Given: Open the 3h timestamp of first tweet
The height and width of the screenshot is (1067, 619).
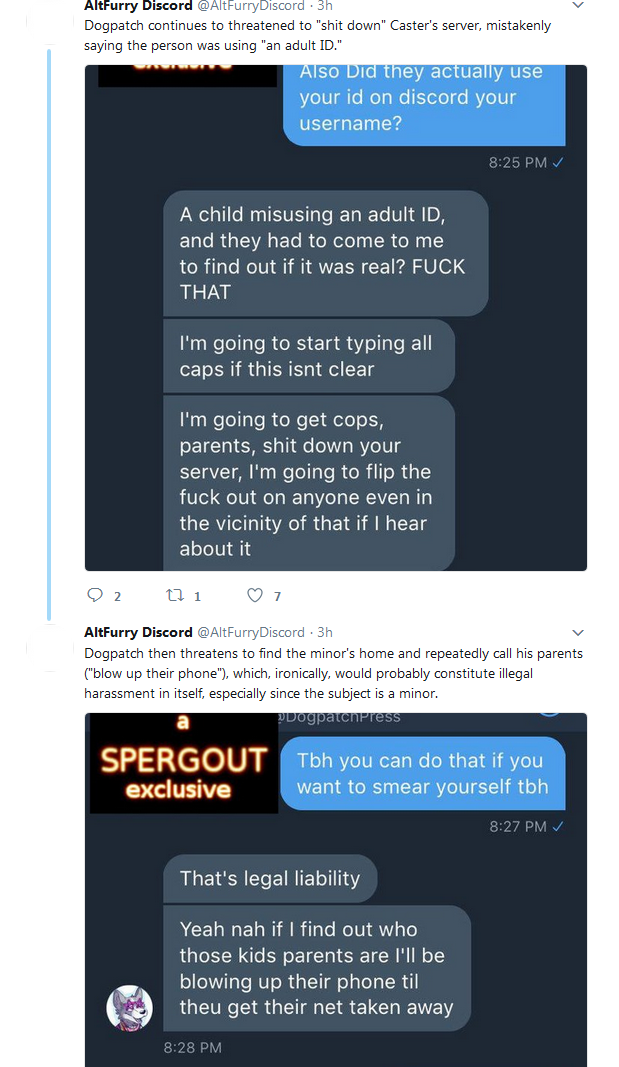Looking at the screenshot, I should point(325,5).
